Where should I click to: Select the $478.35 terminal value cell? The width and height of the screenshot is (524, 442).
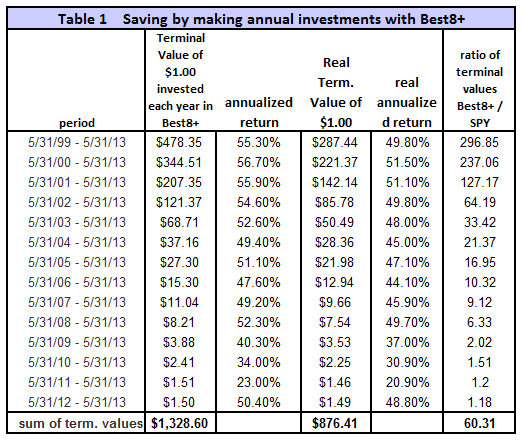[x=179, y=143]
